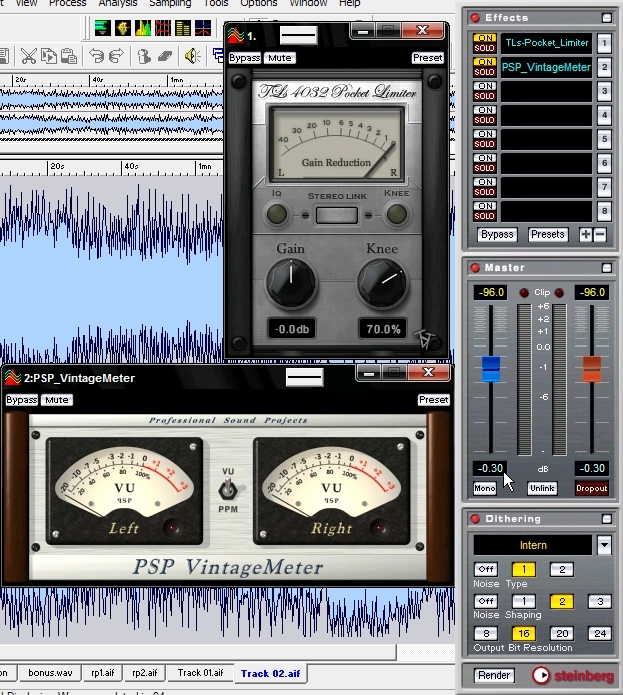Click the Dropout button
Viewport: 623px width, 695px height.
[x=592, y=488]
